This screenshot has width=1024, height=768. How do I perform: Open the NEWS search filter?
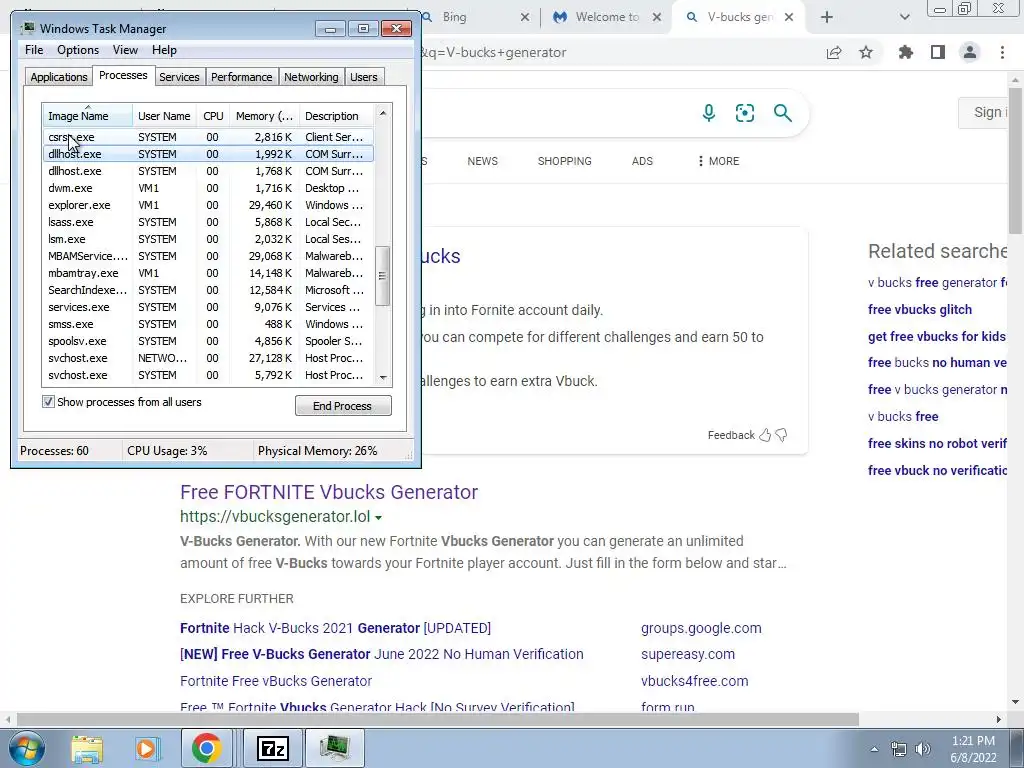(x=482, y=161)
